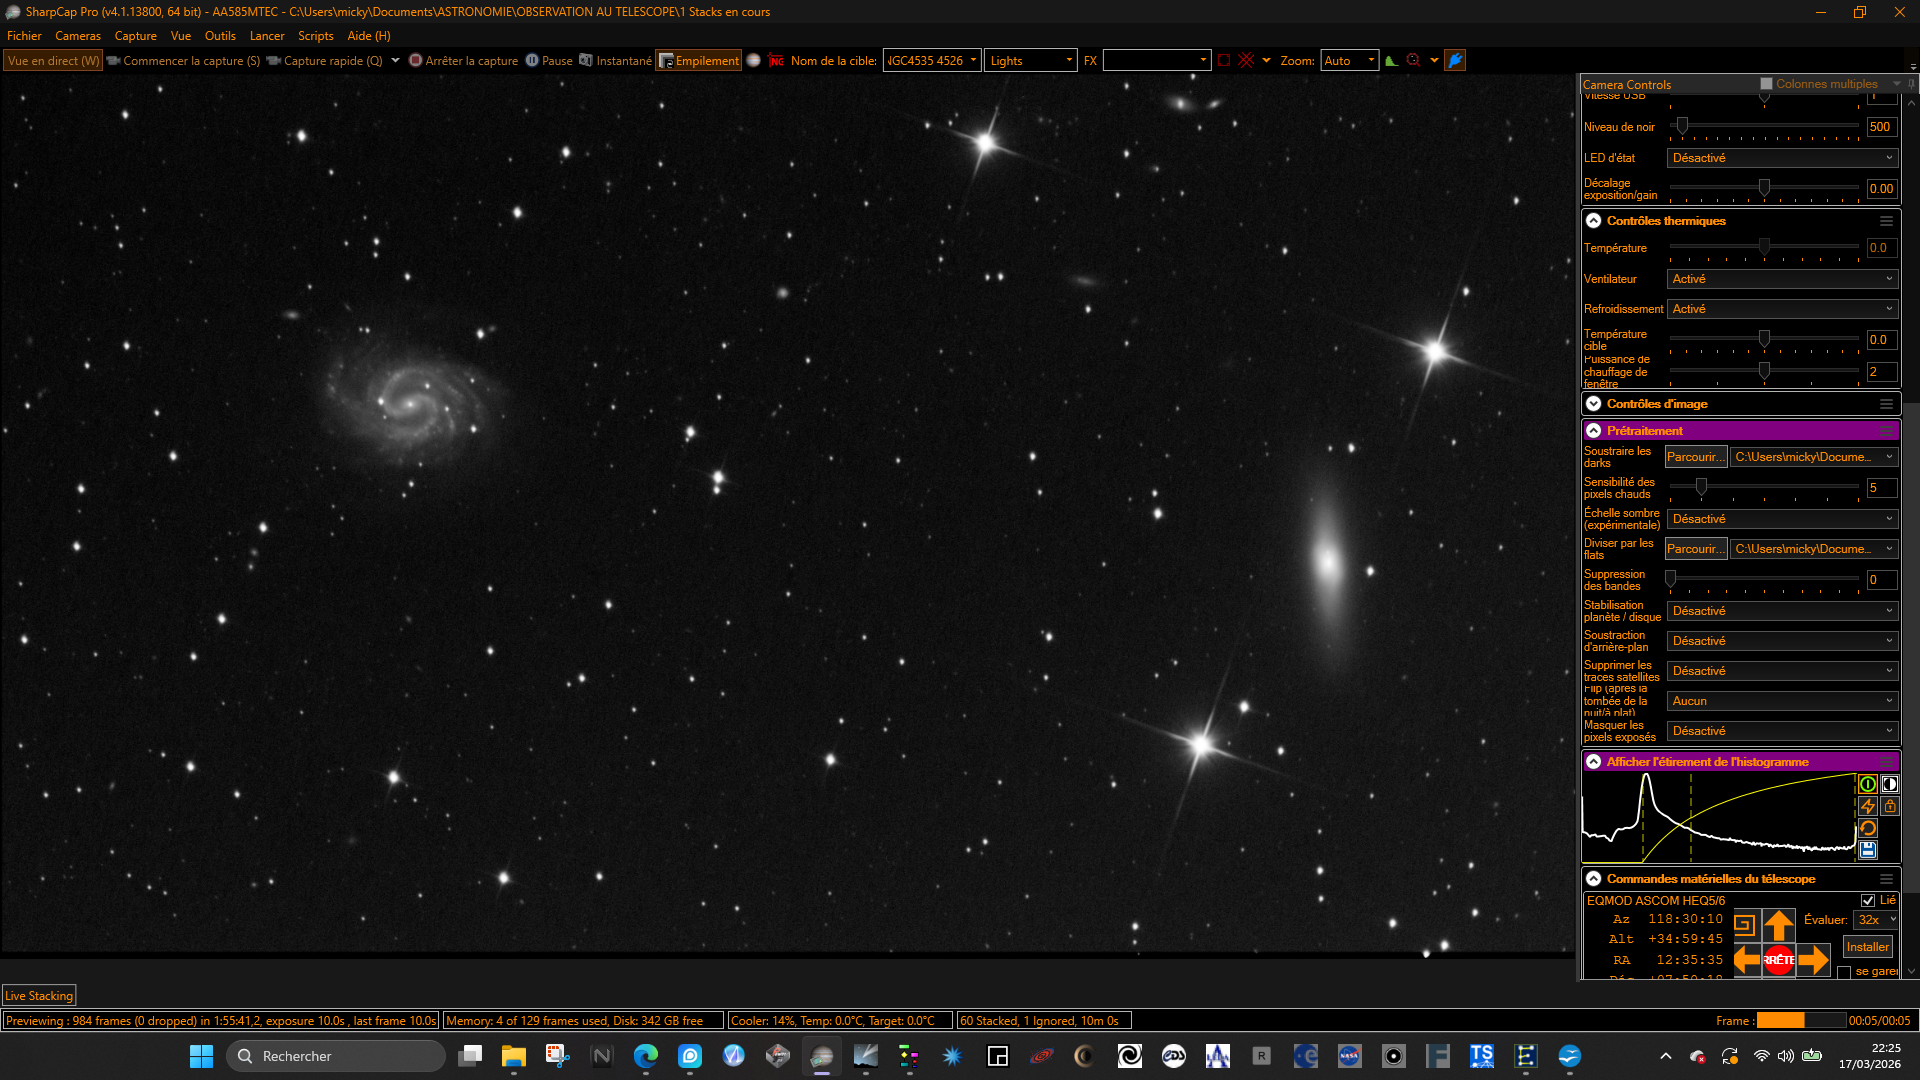Stop telescope motion with the red ARRÊTE button
The image size is (1920, 1080).
1778,960
